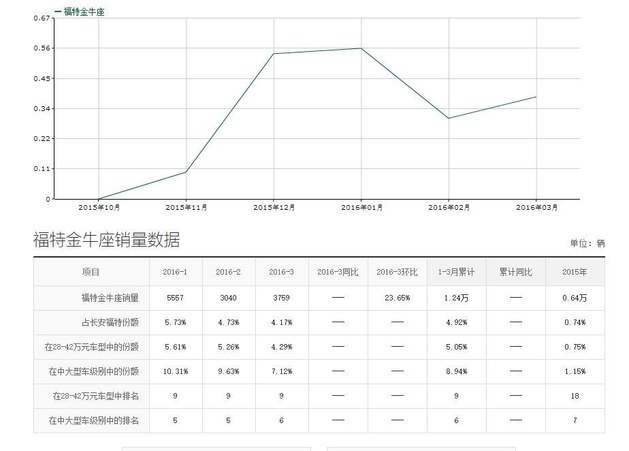
Task: Click the 2016年03月 axis label
Action: [x=537, y=207]
